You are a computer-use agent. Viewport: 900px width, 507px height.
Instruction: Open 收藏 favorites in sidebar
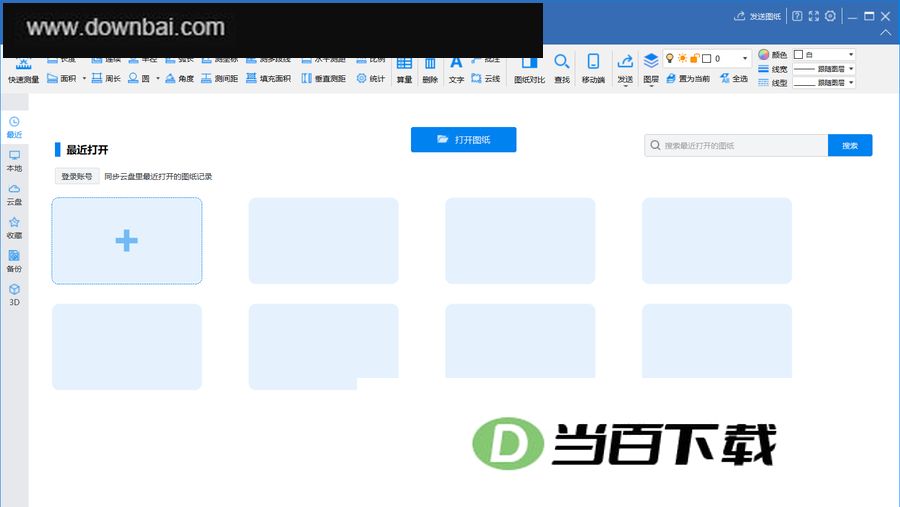(x=14, y=228)
